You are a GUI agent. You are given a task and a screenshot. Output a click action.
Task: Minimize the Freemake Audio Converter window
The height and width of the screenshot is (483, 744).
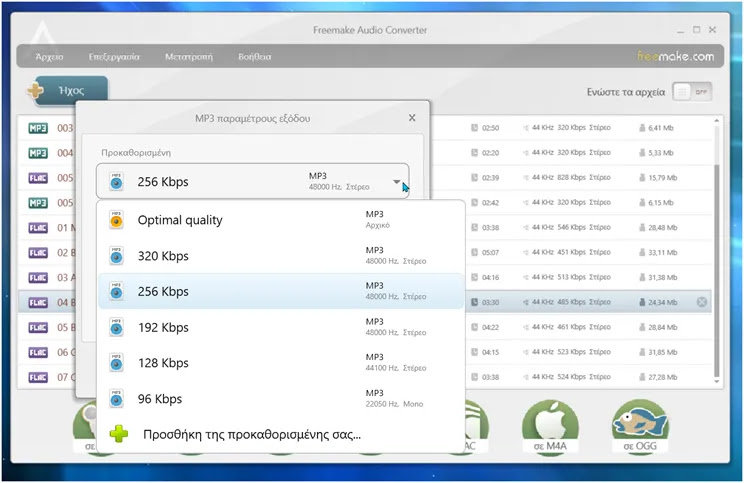[680, 30]
